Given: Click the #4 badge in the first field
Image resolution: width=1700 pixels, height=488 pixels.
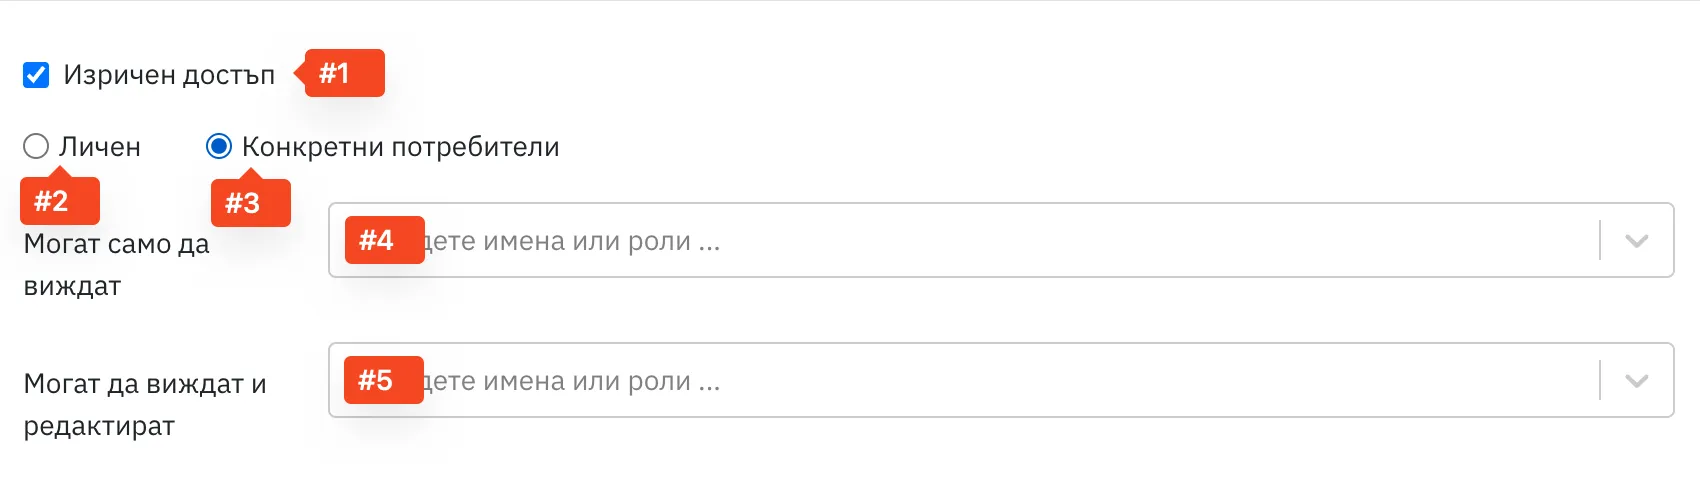Looking at the screenshot, I should (385, 240).
